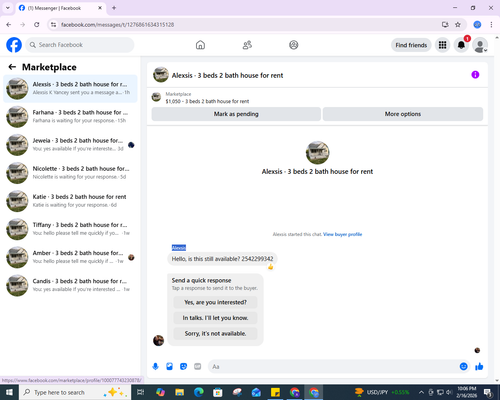The height and width of the screenshot is (400, 500).
Task: Open the tab search dropdown arrow
Action: [8, 8]
